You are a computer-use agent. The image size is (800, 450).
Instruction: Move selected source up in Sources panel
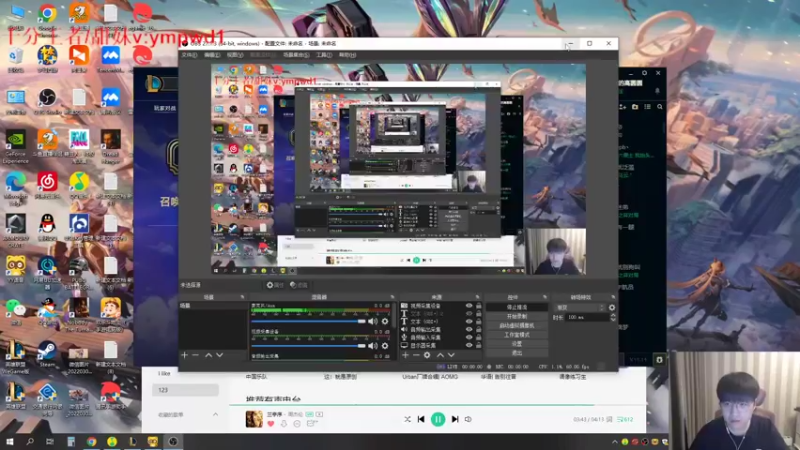(x=440, y=355)
